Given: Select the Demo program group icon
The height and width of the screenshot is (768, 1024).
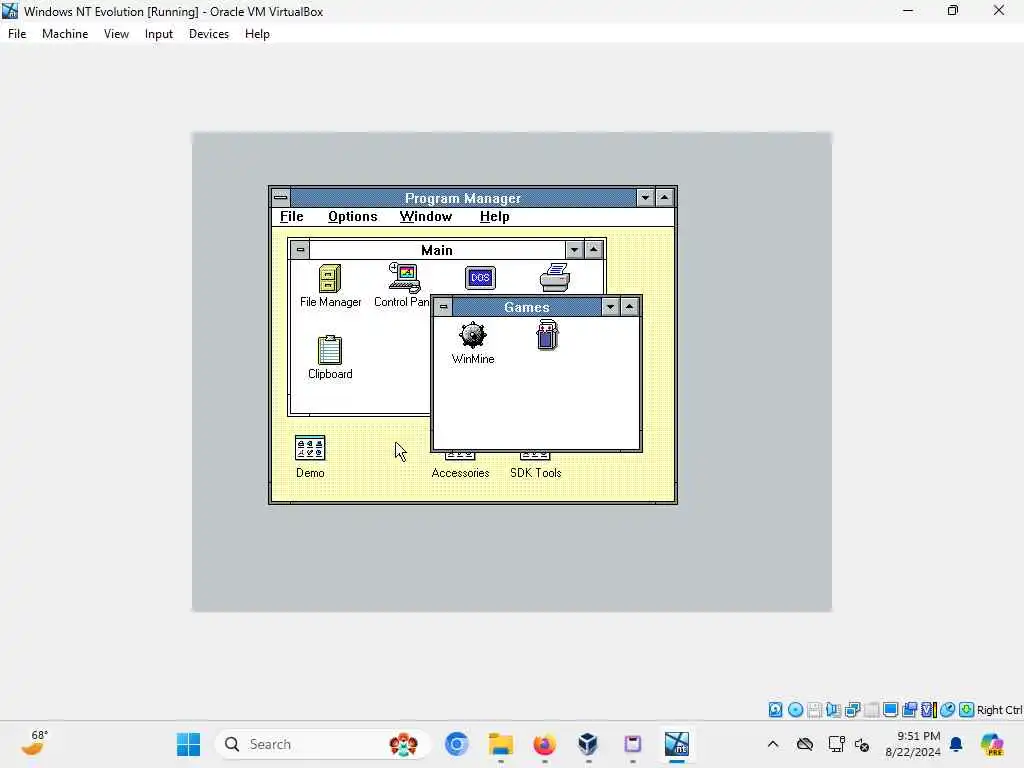Looking at the screenshot, I should [310, 448].
